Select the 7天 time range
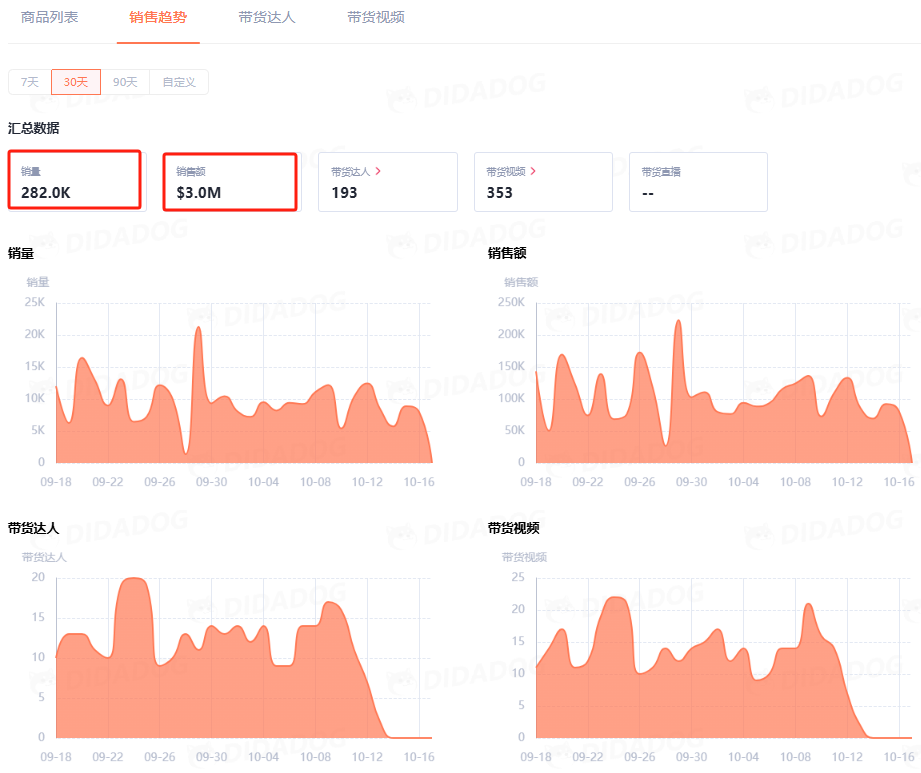 point(30,82)
